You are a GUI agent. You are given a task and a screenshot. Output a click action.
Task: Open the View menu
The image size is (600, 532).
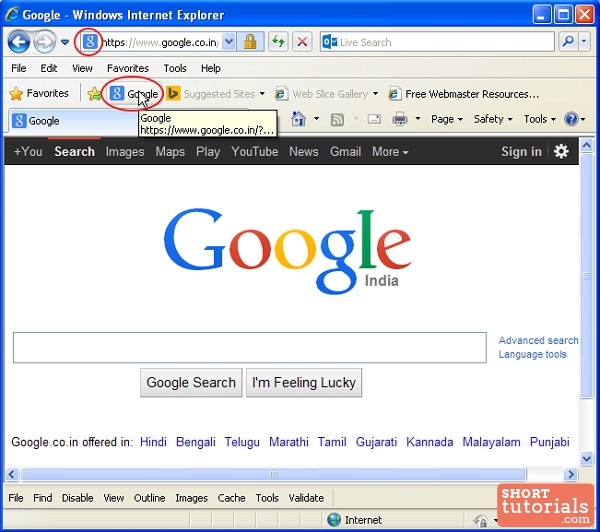tap(82, 68)
